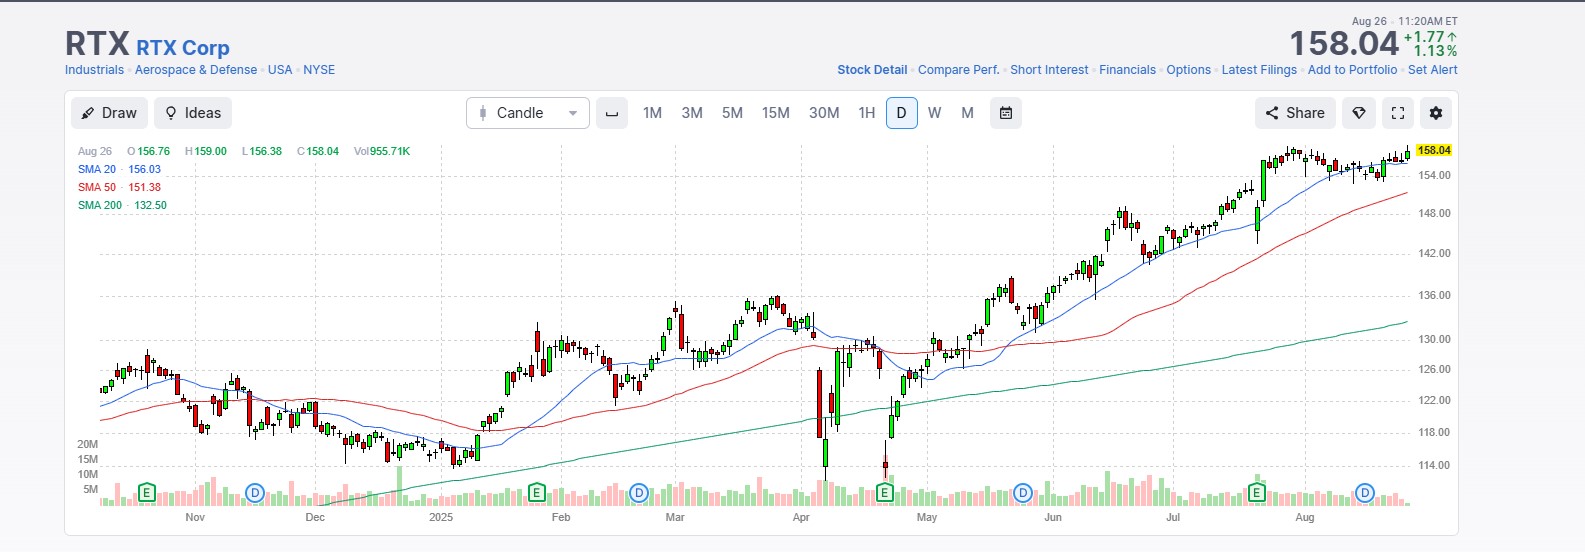1585x552 pixels.
Task: Click the dividend D marker between Nov and Dec
Action: coord(255,492)
